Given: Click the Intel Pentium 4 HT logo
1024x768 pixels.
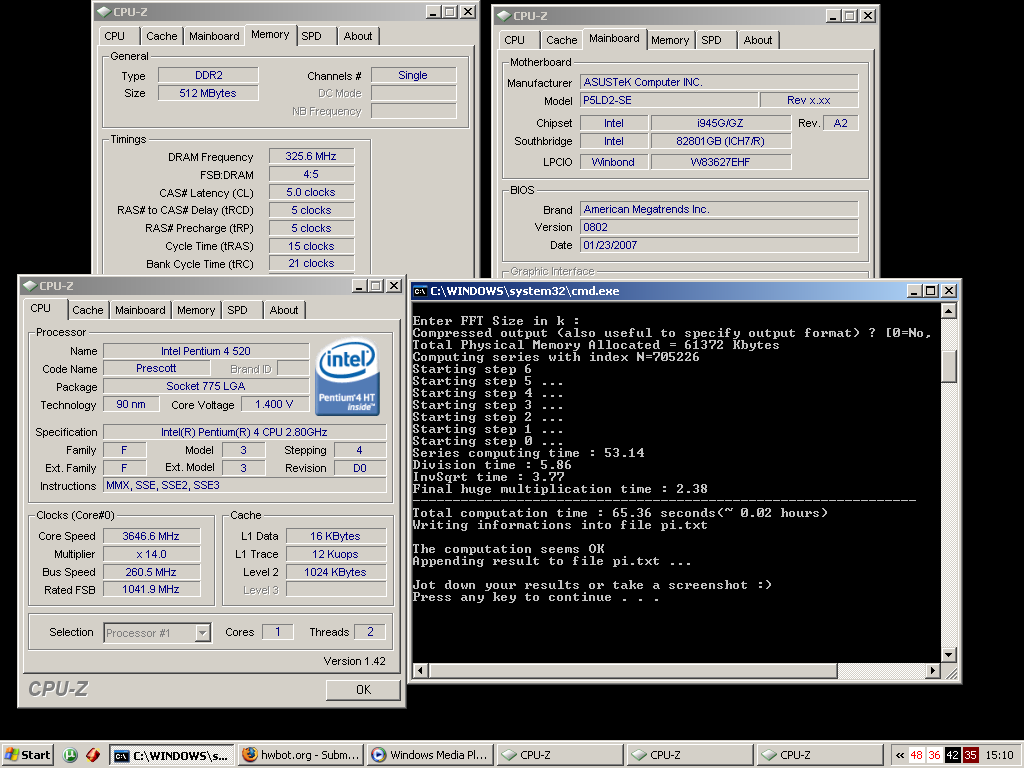Looking at the screenshot, I should pyautogui.click(x=347, y=376).
